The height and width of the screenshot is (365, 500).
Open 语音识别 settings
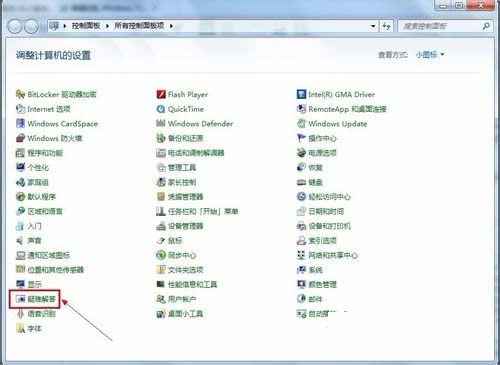coord(36,314)
